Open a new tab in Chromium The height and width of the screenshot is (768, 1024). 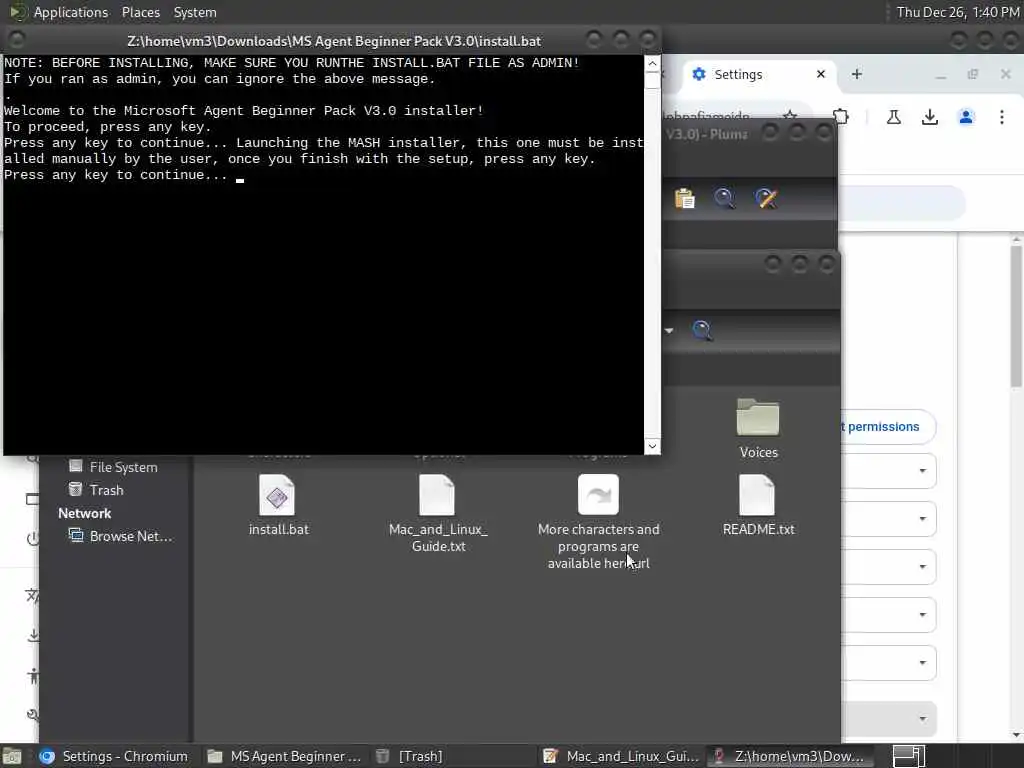(x=857, y=74)
